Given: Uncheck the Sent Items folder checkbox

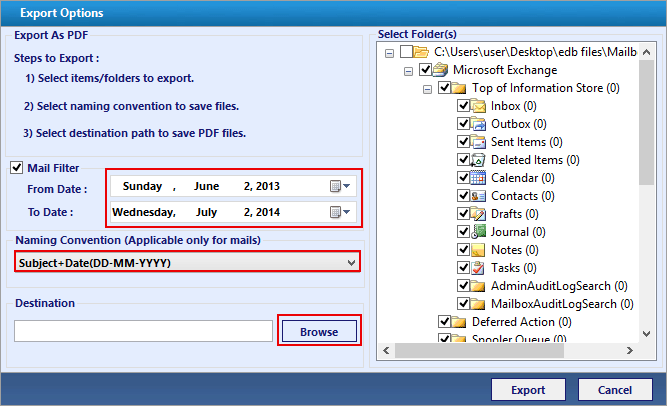Looking at the screenshot, I should pyautogui.click(x=463, y=142).
